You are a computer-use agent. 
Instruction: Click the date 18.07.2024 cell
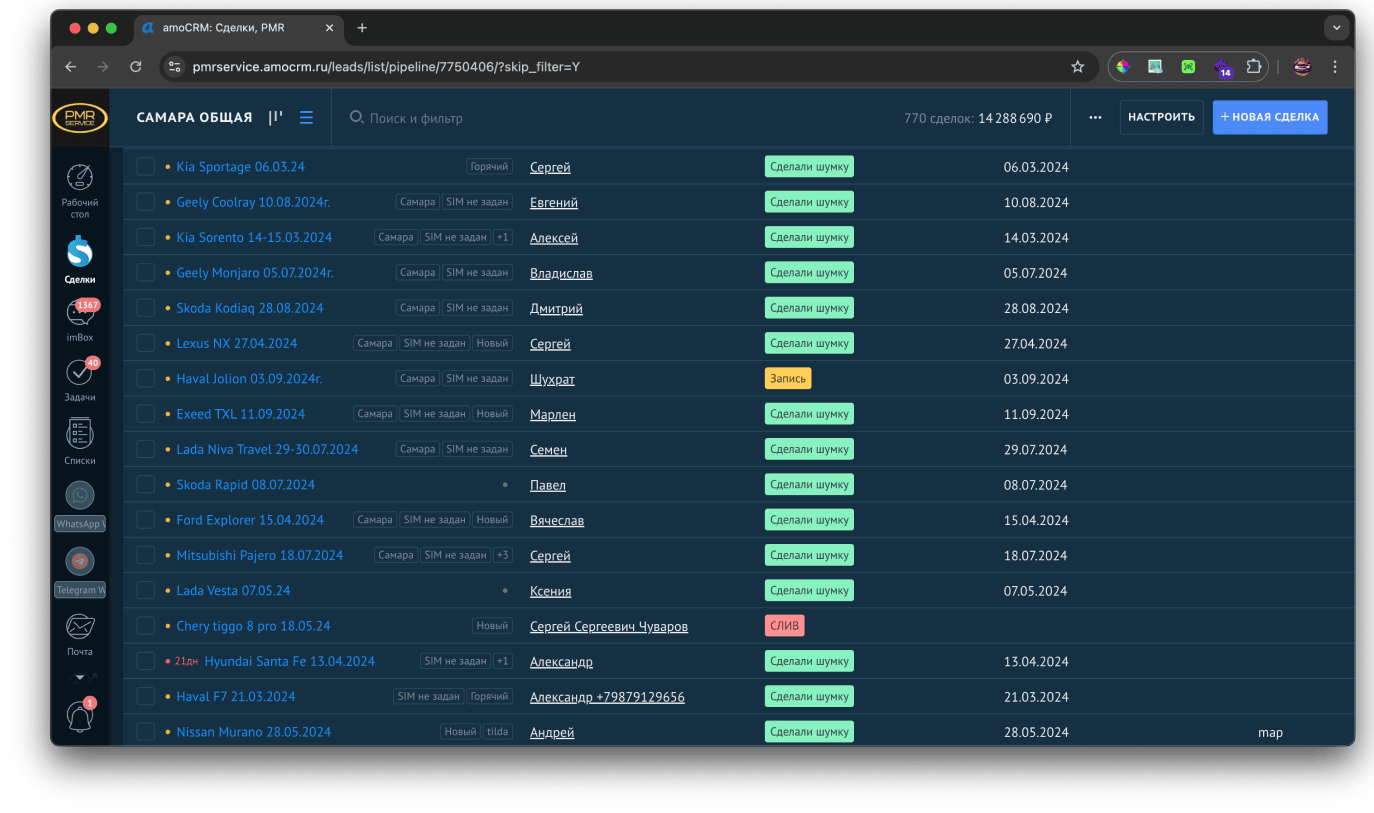pyautogui.click(x=1036, y=556)
